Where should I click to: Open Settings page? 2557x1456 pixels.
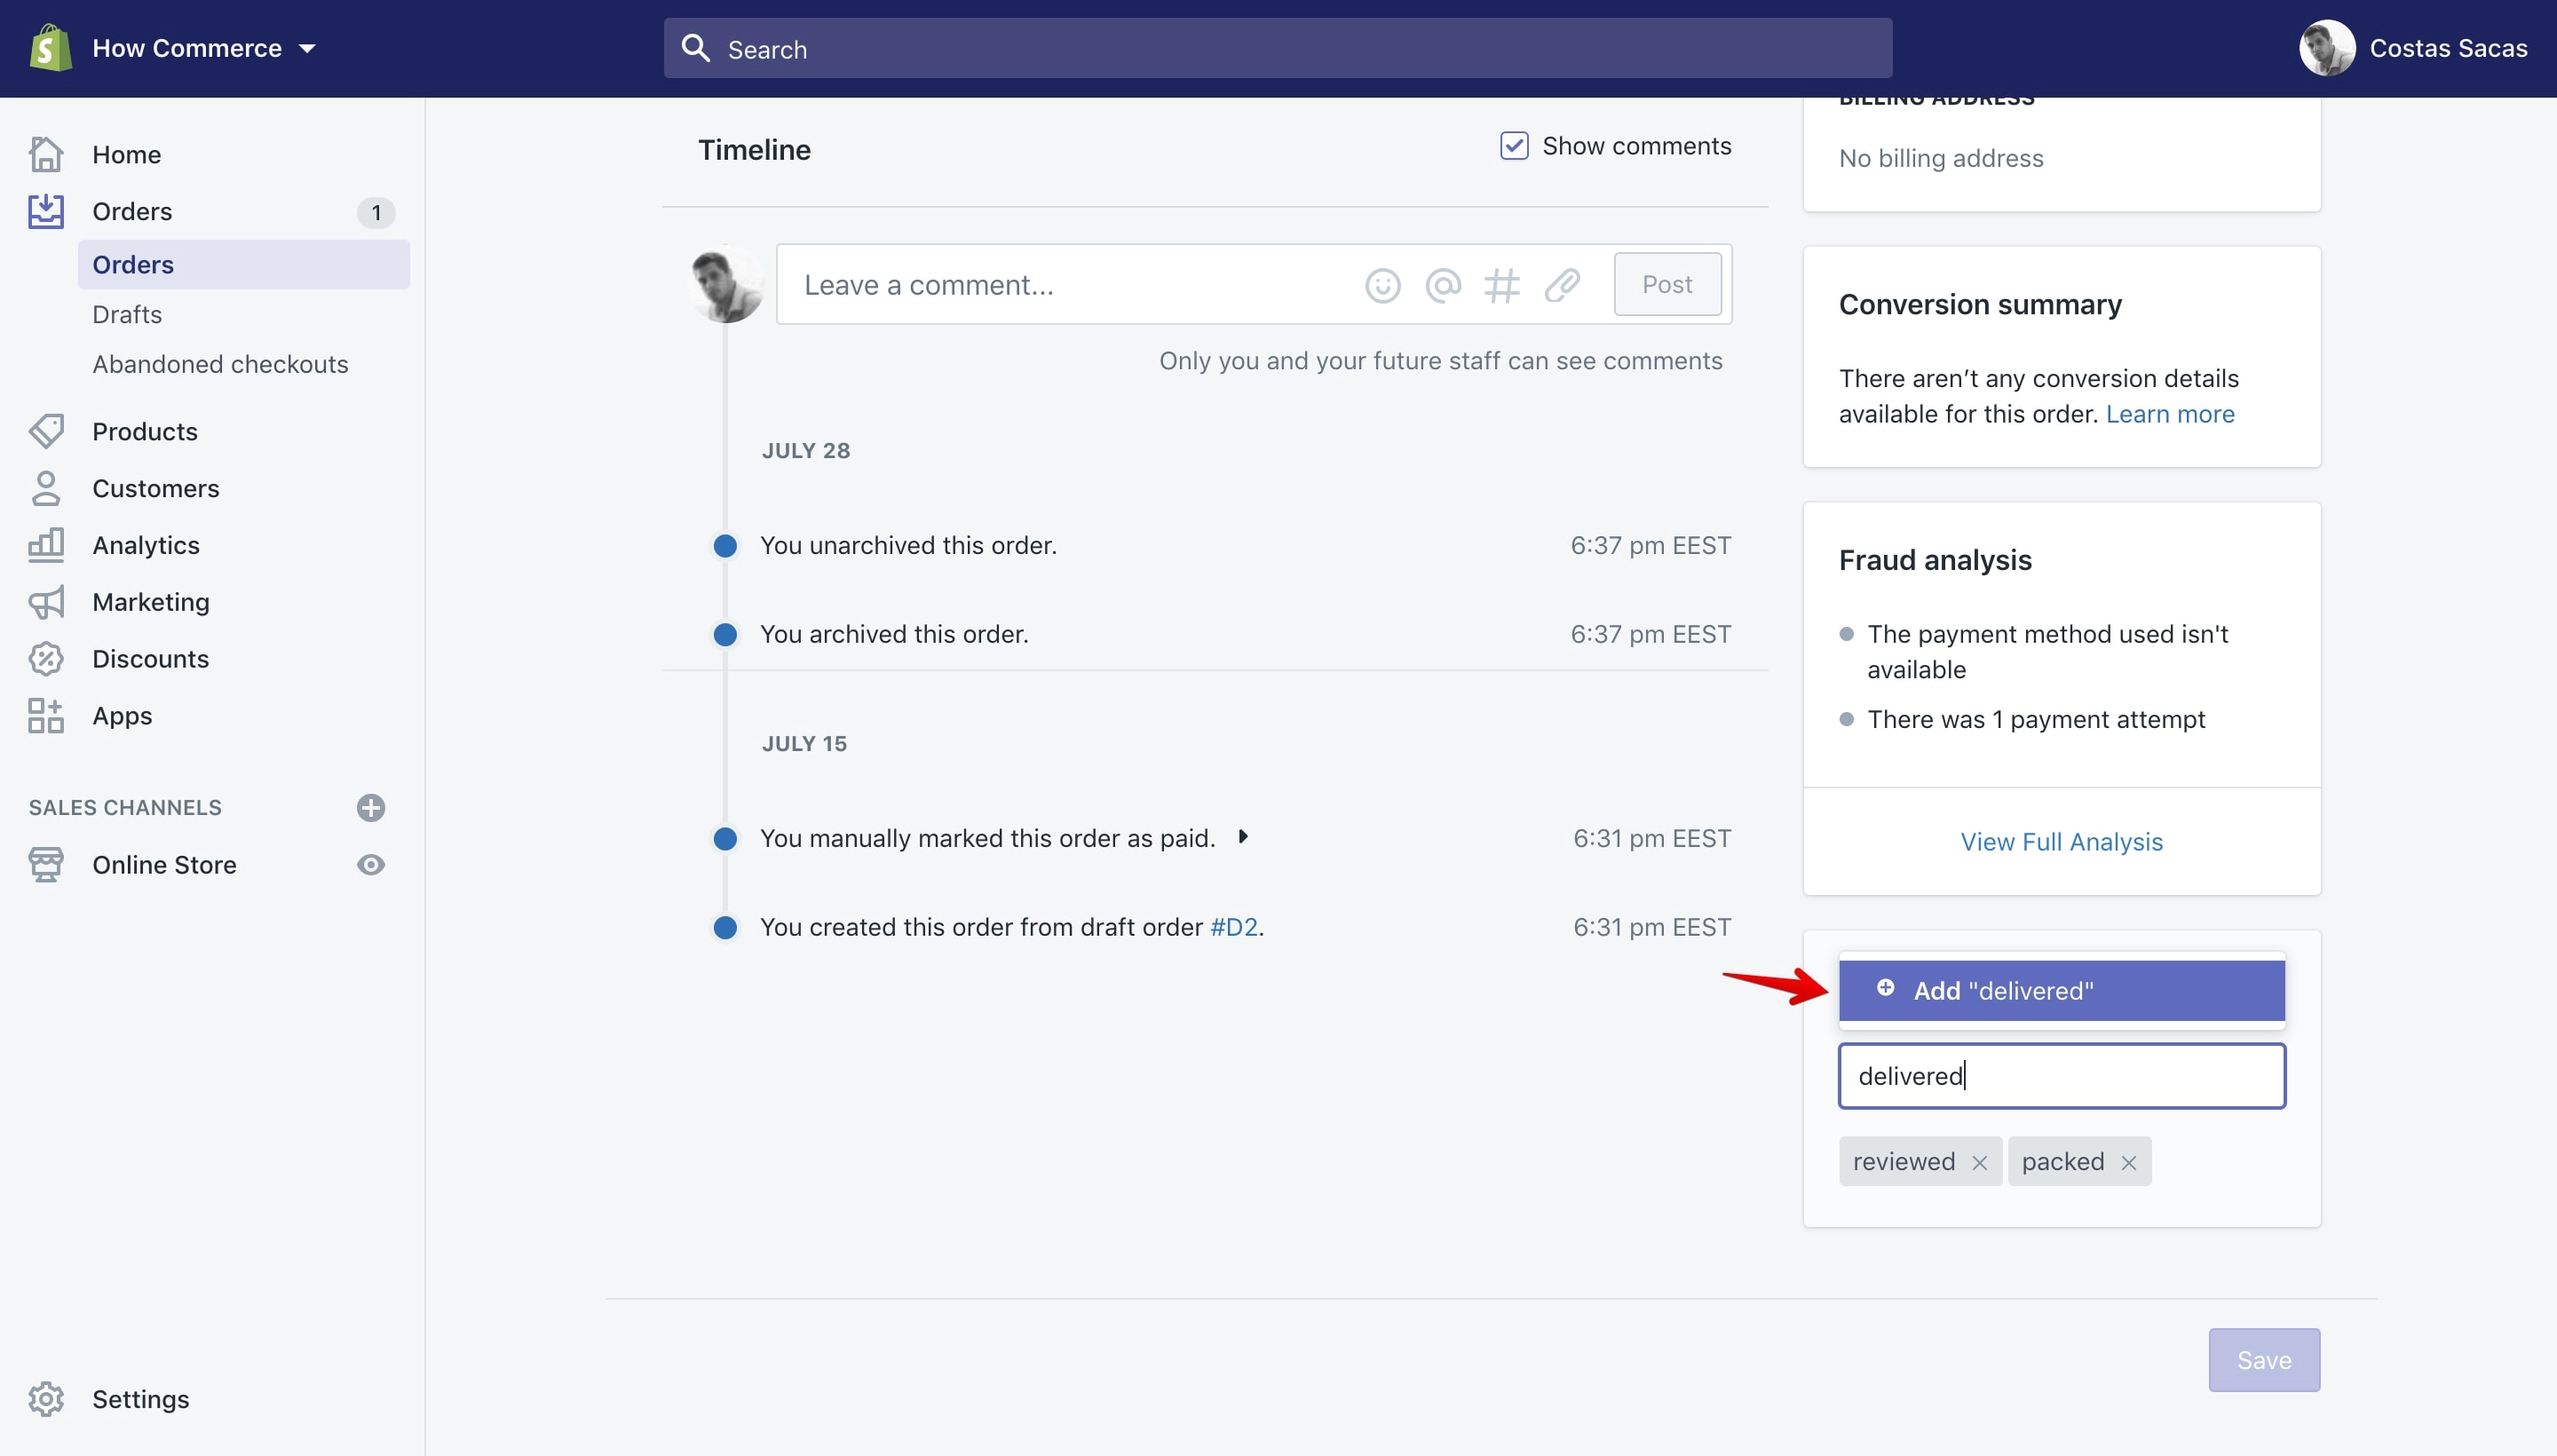140,1400
